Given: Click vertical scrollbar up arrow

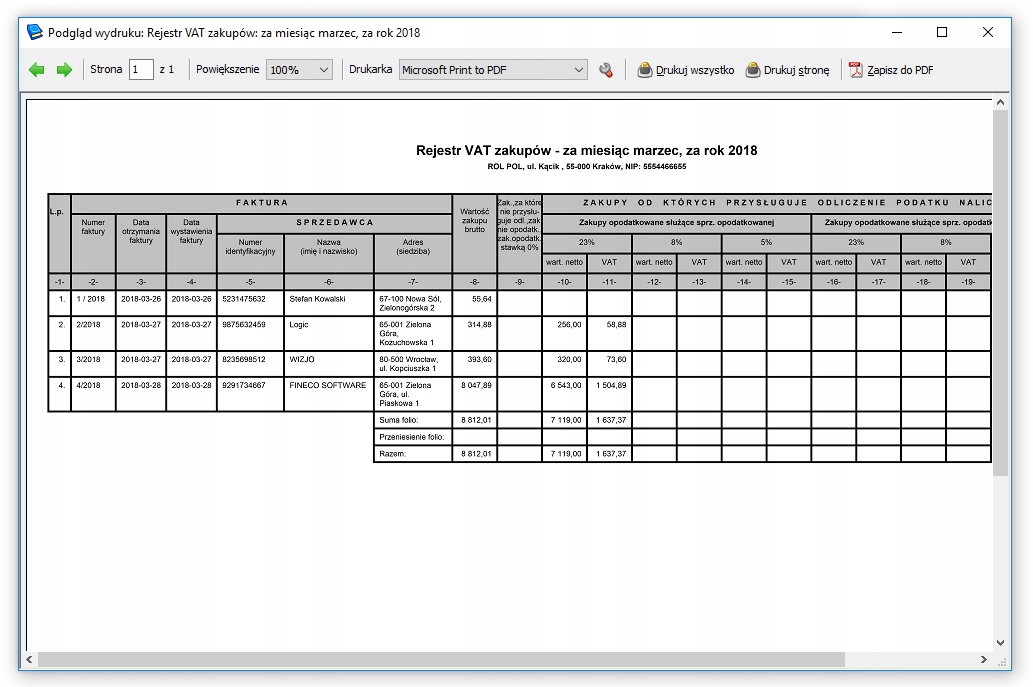Looking at the screenshot, I should pyautogui.click(x=1000, y=101).
